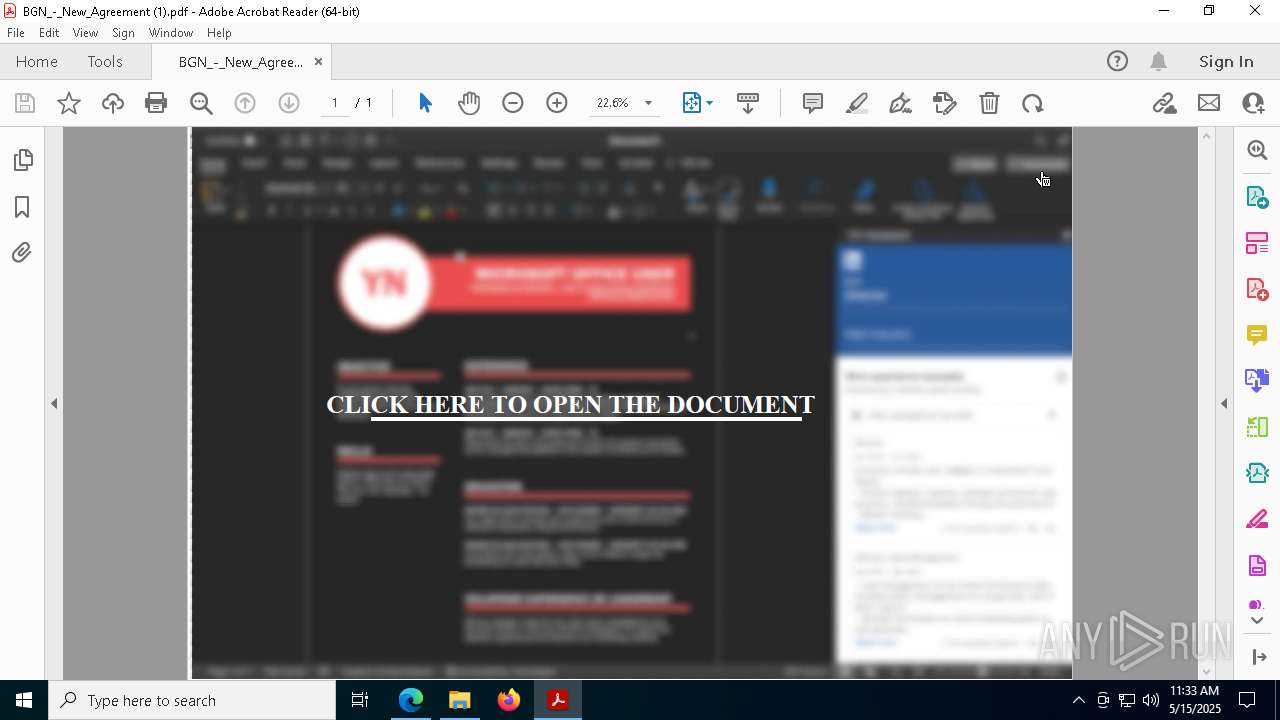Send file by email envelope icon

[x=1209, y=103]
